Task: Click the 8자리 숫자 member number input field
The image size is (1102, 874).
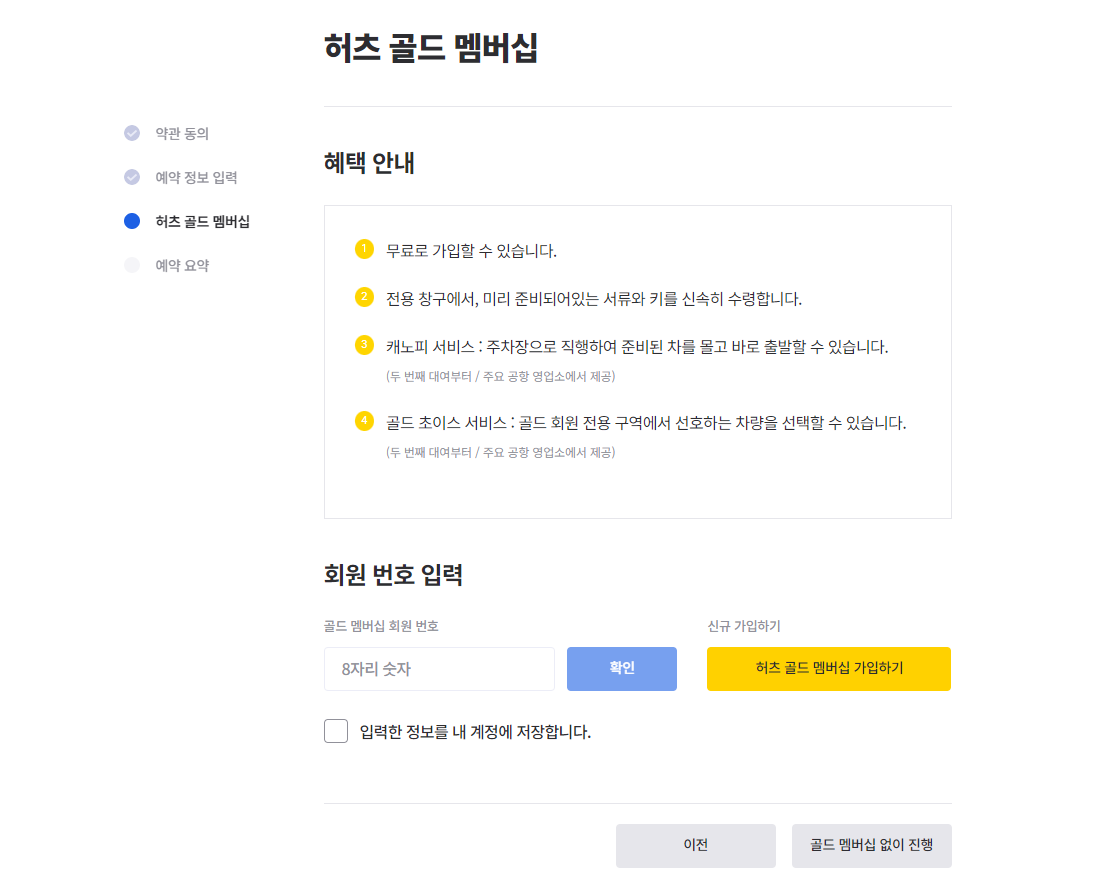Action: tap(438, 668)
